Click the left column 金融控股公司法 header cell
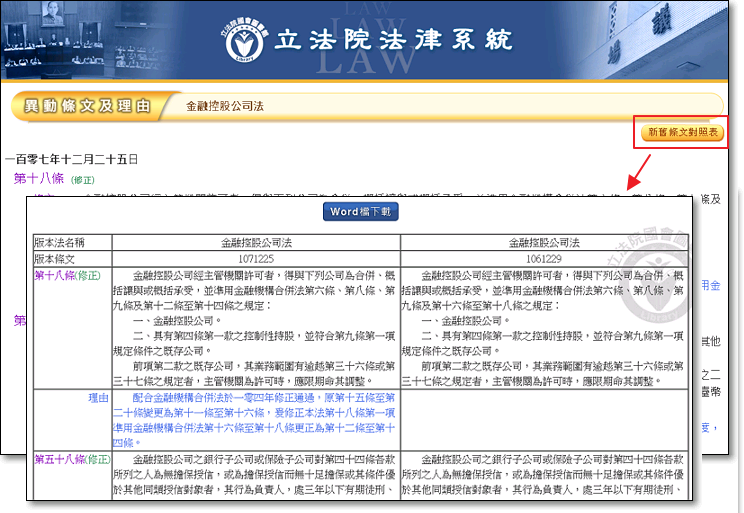 pyautogui.click(x=255, y=242)
